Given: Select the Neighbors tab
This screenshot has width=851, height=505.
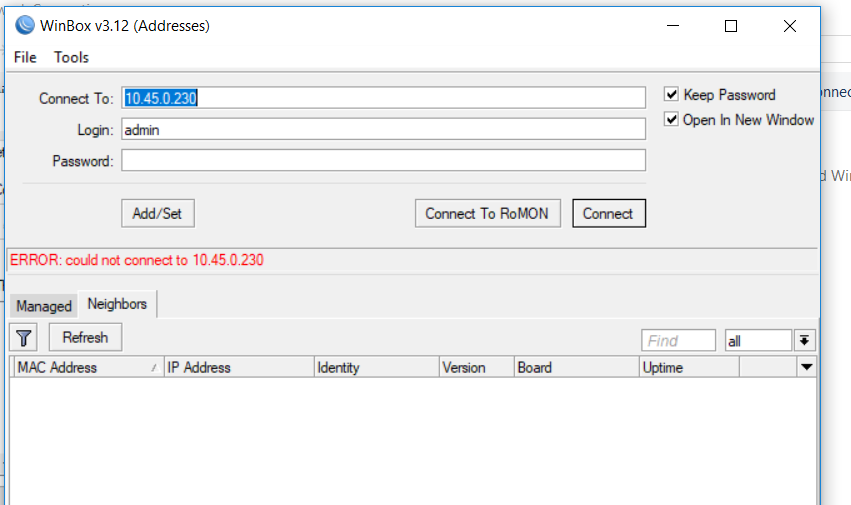Looking at the screenshot, I should pos(117,304).
